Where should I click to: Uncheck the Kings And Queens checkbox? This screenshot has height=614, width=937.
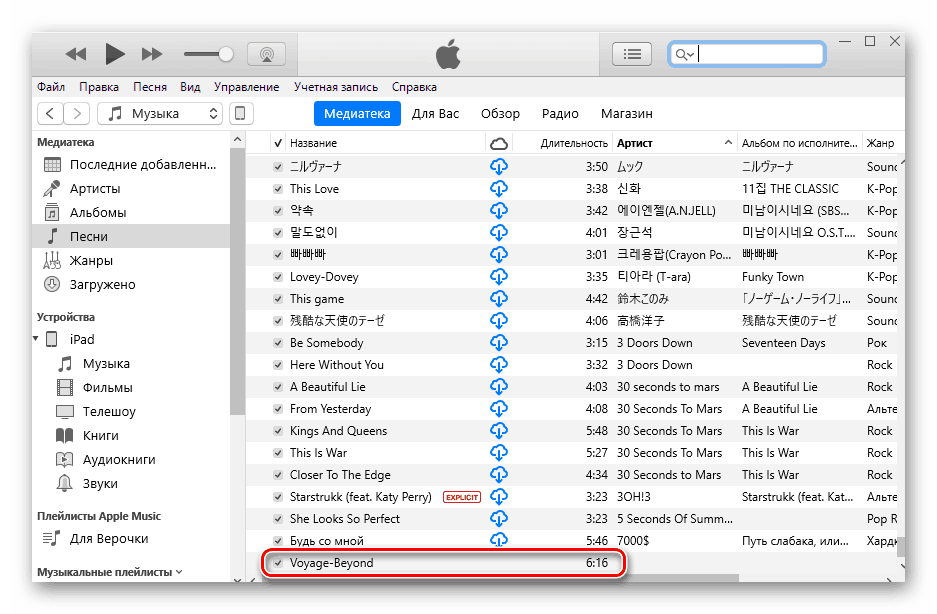[x=278, y=431]
